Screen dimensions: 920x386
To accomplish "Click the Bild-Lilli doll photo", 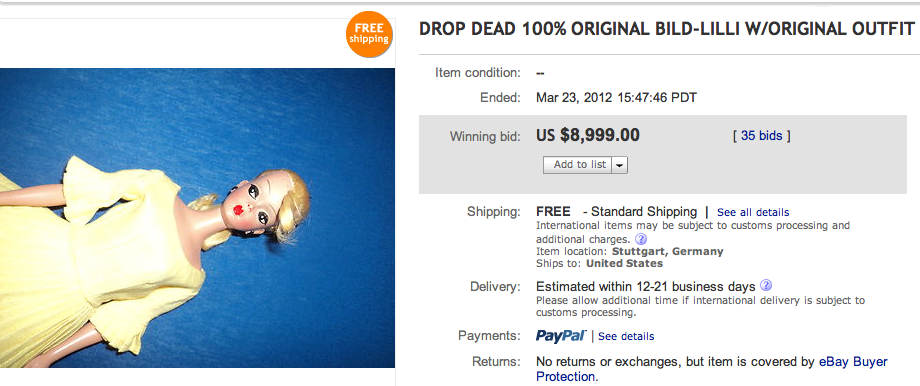I will (x=197, y=218).
